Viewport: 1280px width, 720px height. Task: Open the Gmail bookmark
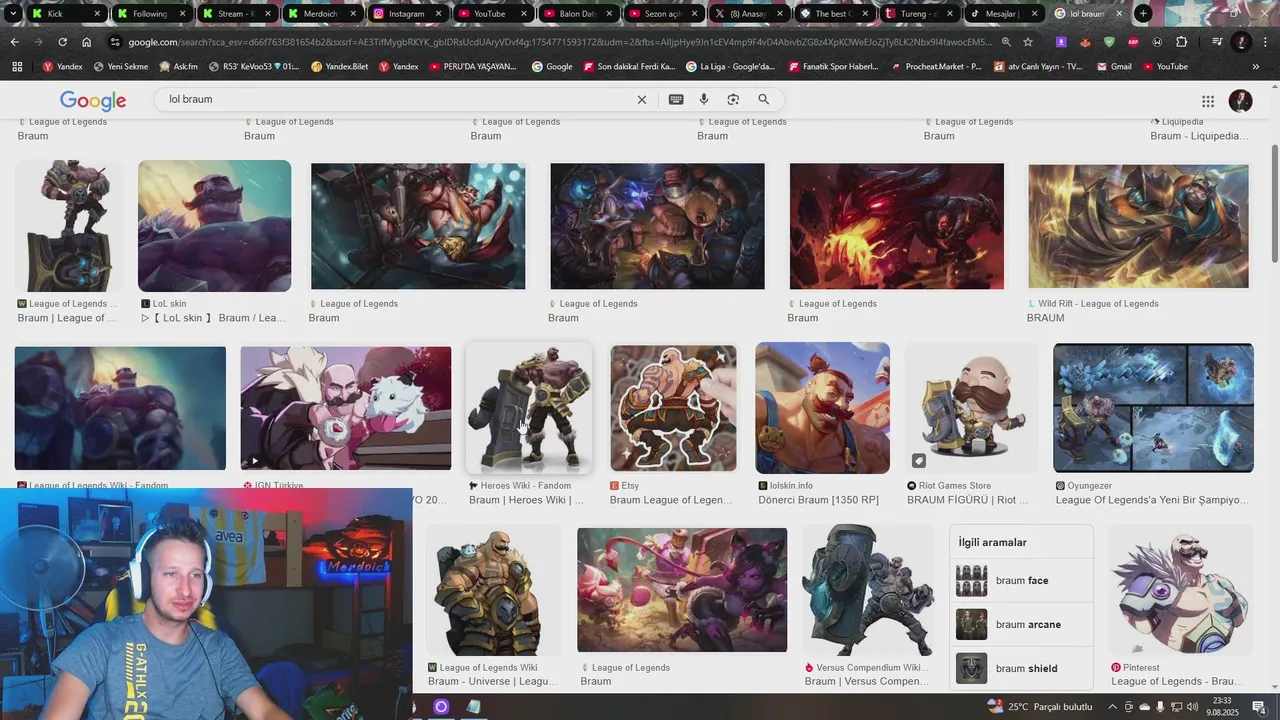click(x=1114, y=67)
